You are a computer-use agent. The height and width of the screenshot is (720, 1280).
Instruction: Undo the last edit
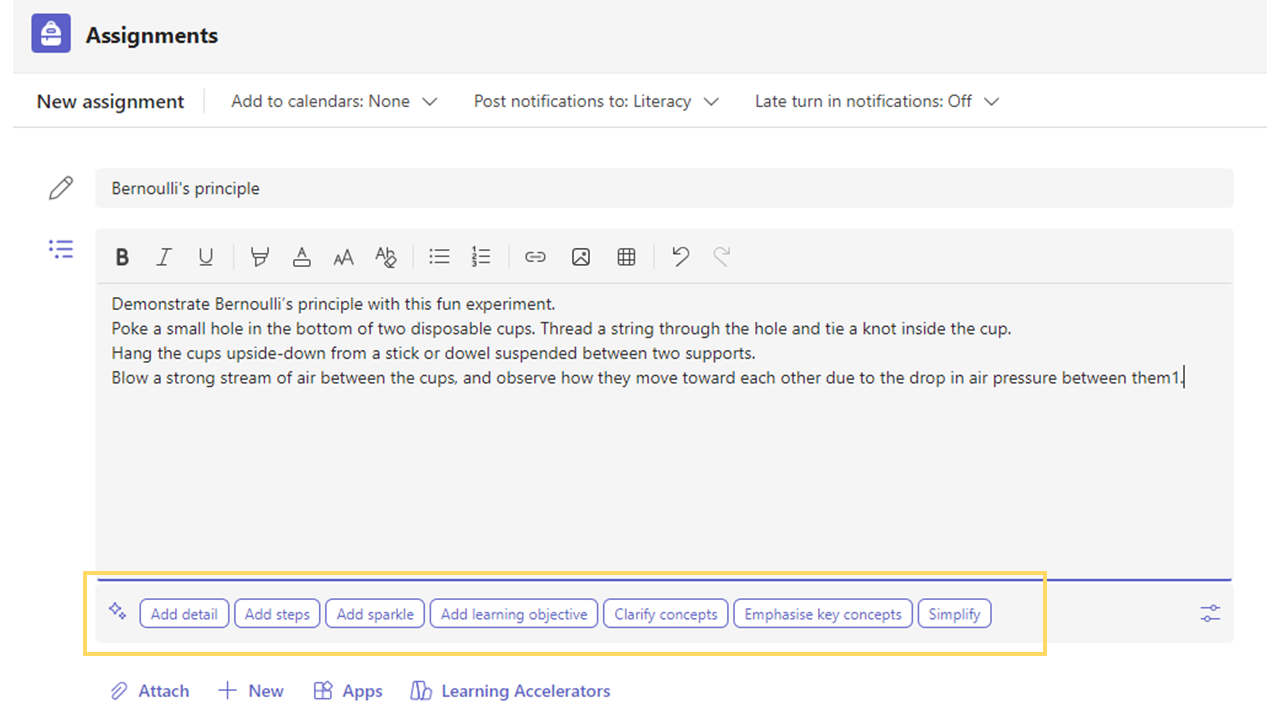coord(681,257)
